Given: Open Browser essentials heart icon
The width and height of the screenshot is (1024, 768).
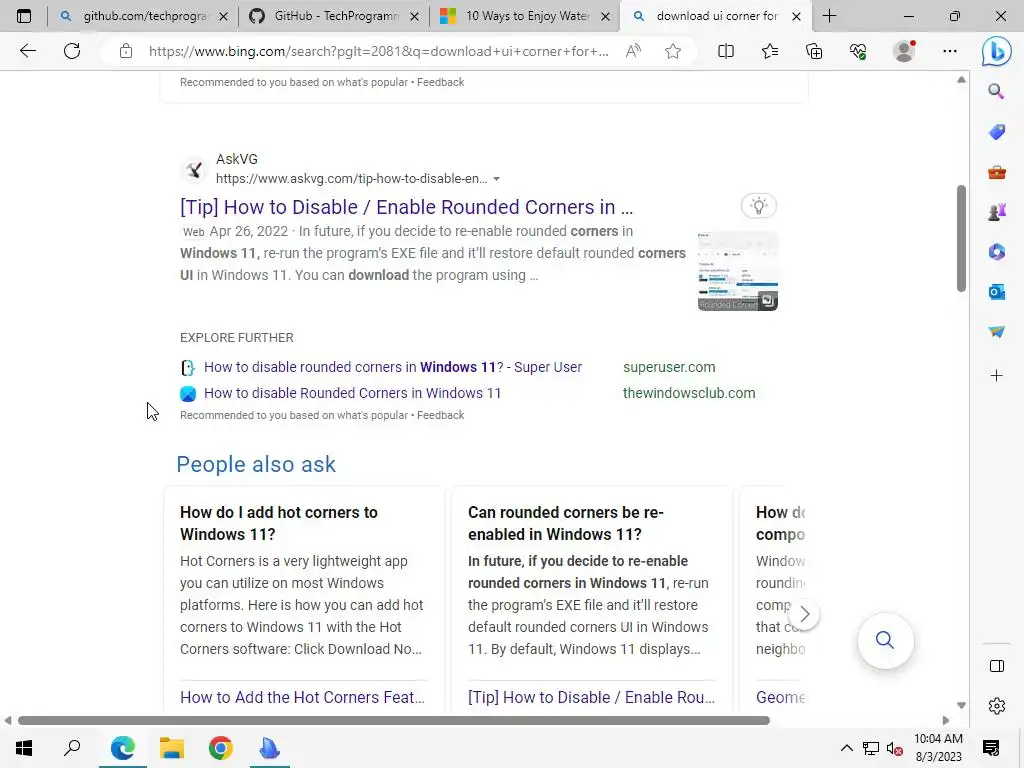Looking at the screenshot, I should (858, 51).
